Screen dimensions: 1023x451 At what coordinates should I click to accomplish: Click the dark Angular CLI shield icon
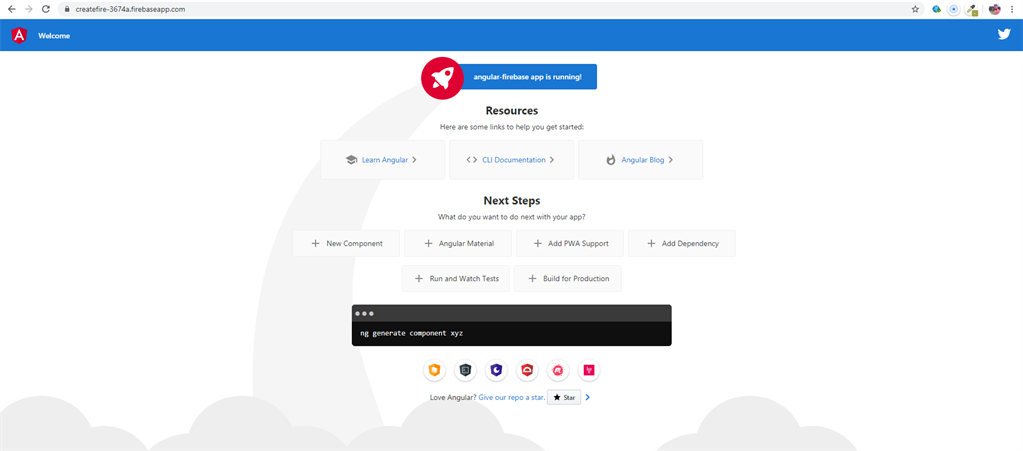(x=465, y=371)
